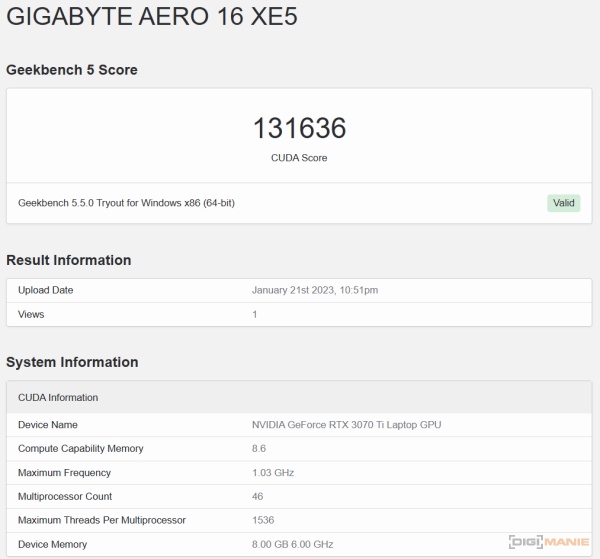Click the Views count value 1
The height and width of the screenshot is (559, 600).
click(x=254, y=314)
